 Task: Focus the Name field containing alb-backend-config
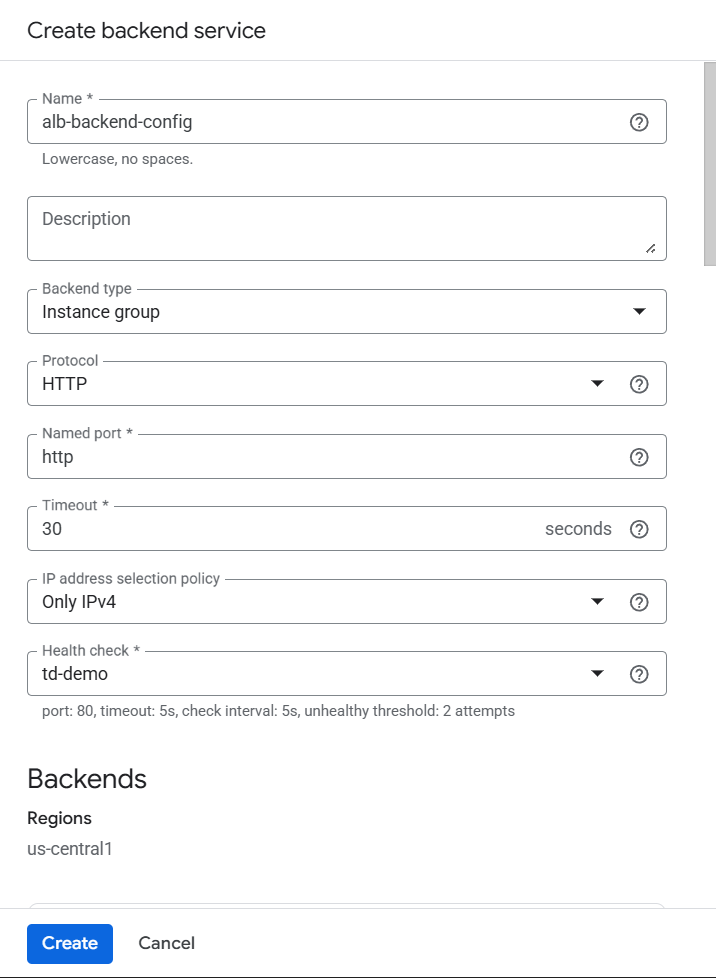(x=320, y=122)
